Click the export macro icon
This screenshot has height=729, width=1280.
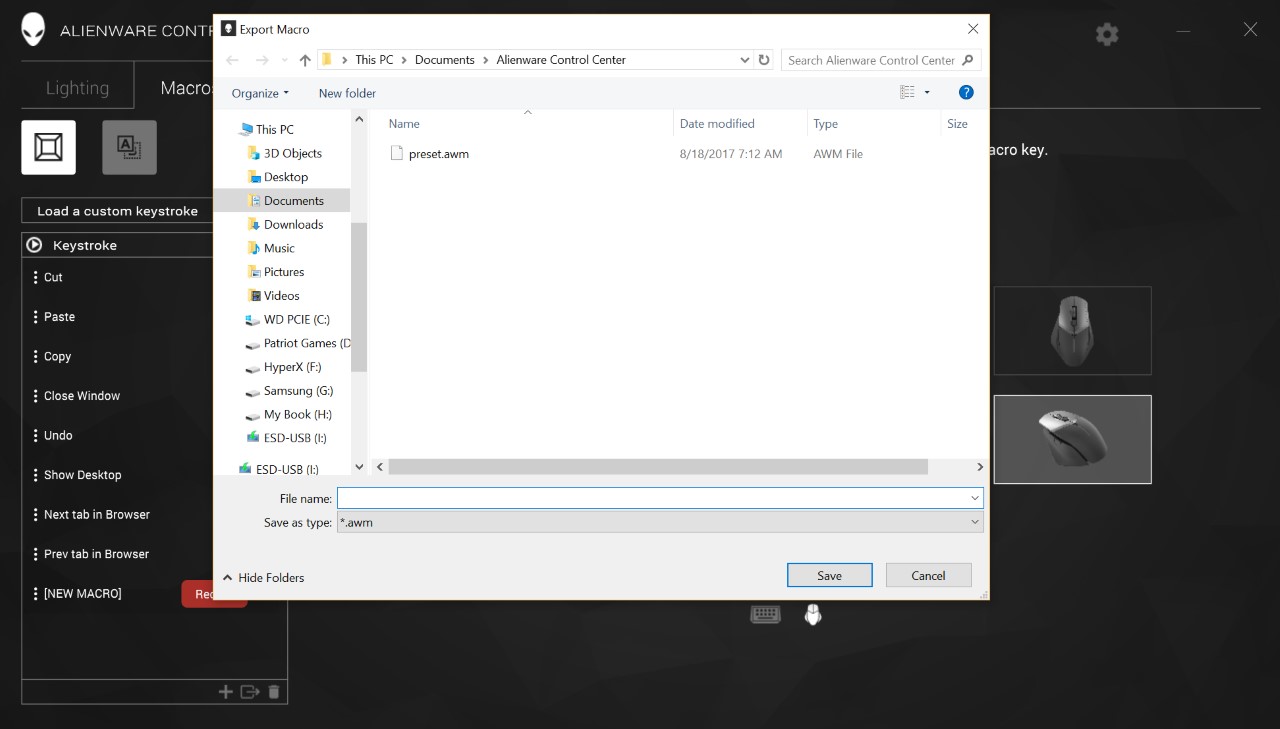click(249, 691)
